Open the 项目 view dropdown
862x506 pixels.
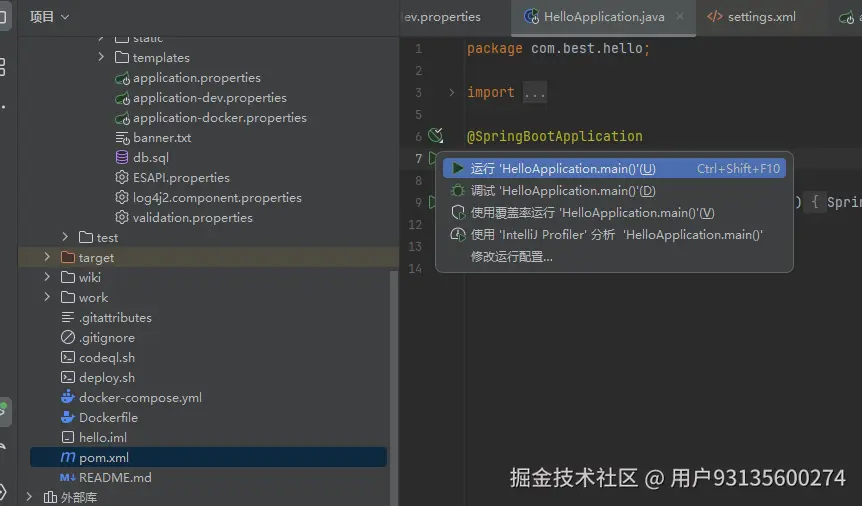pyautogui.click(x=49, y=17)
